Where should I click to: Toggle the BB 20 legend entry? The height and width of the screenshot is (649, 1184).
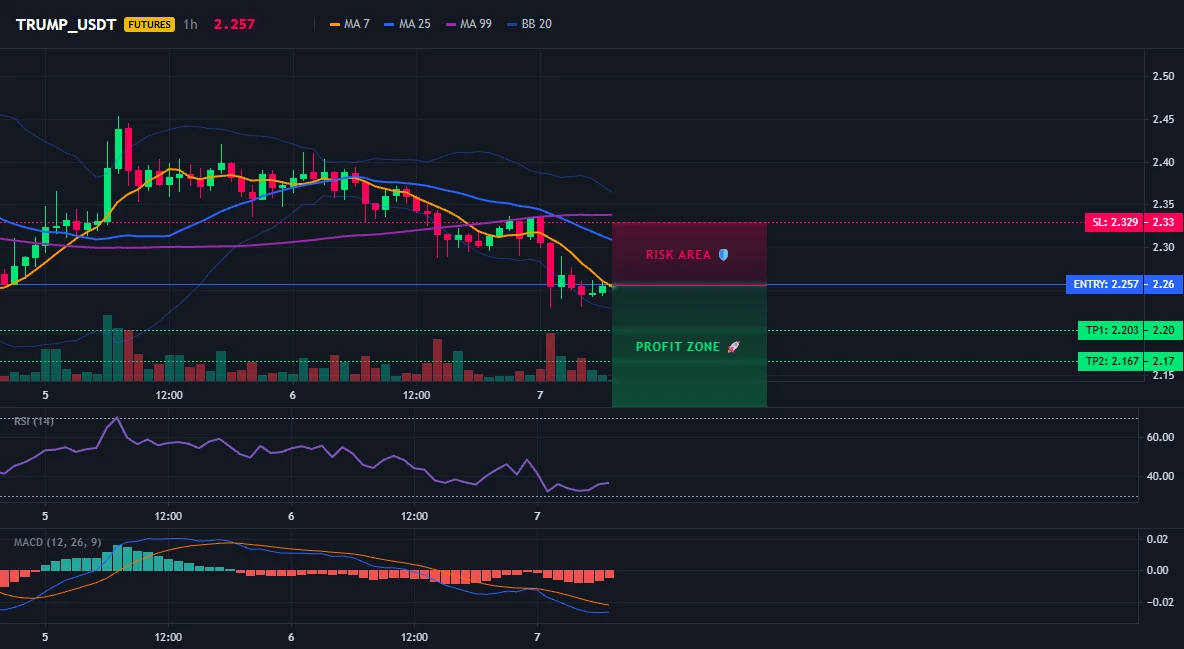(530, 24)
